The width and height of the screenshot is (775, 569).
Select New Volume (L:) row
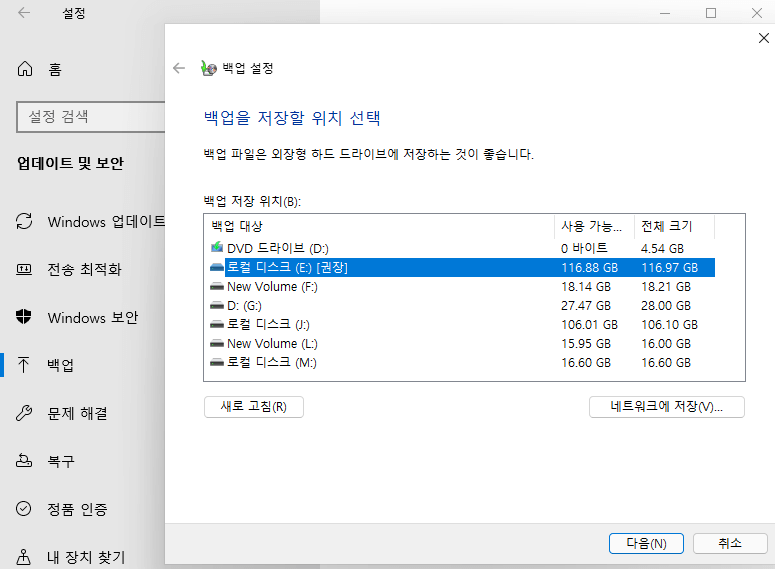coord(462,343)
